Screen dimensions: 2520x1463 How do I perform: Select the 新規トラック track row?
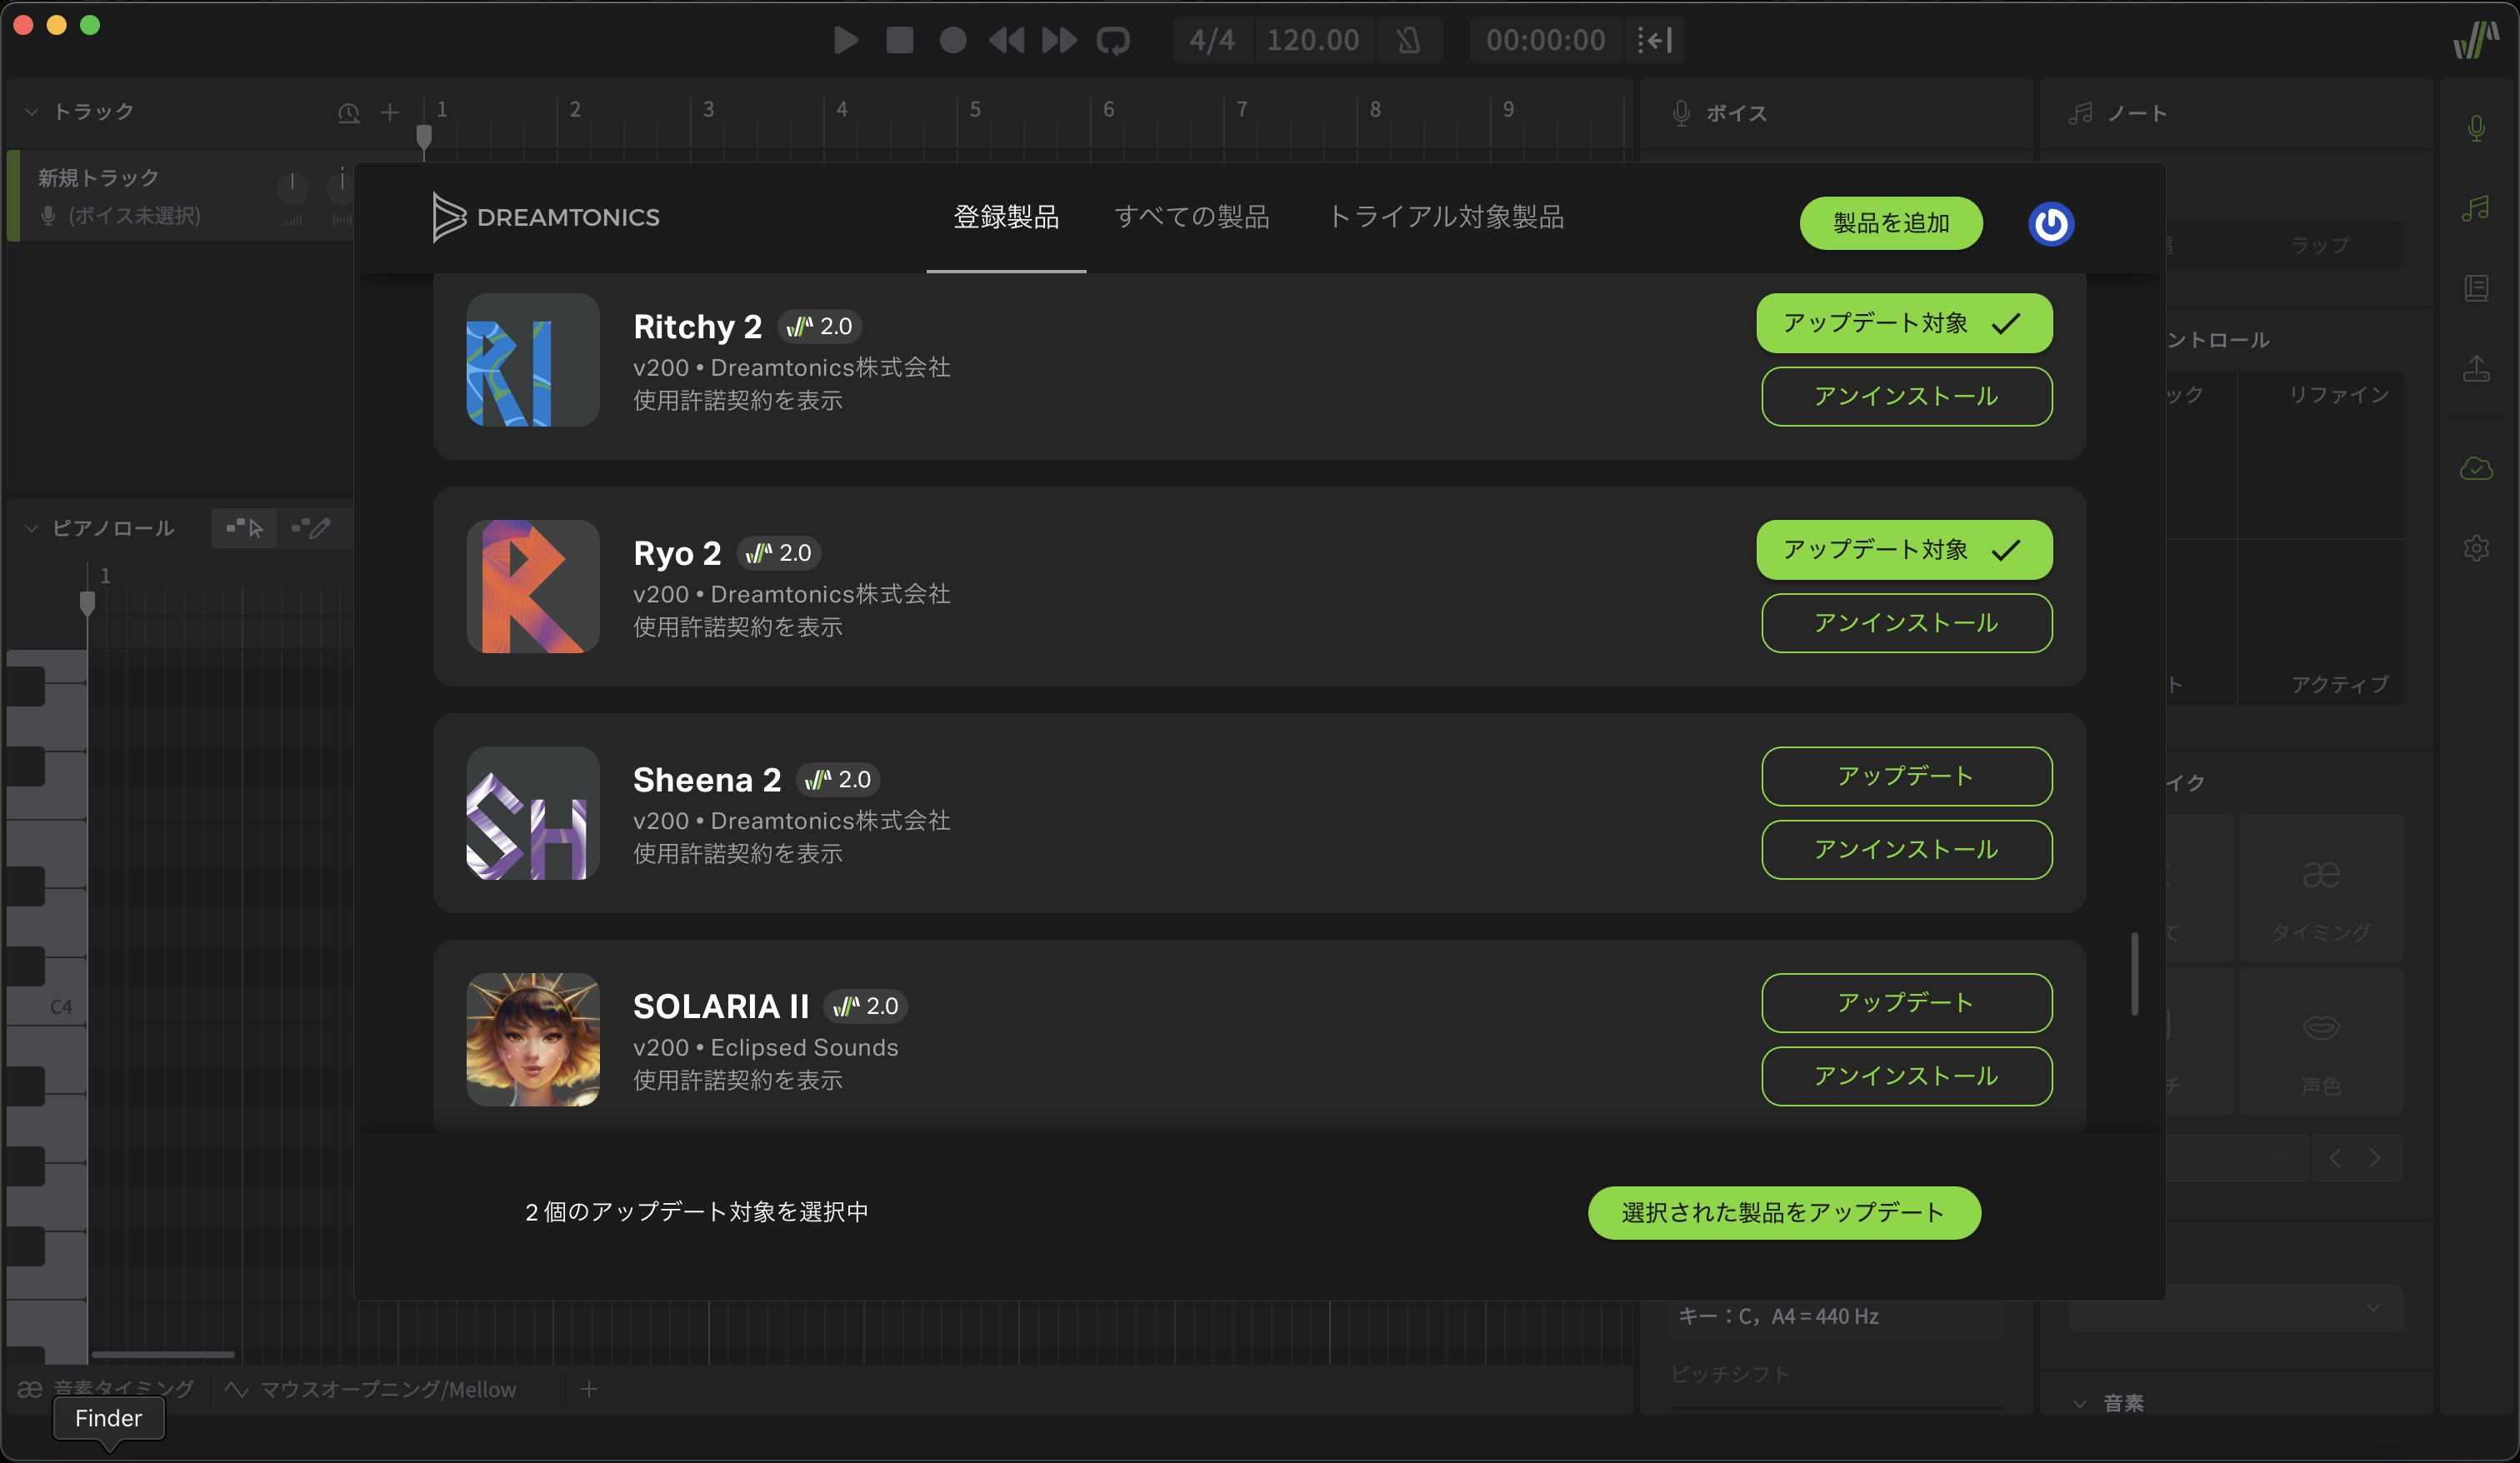[180, 195]
